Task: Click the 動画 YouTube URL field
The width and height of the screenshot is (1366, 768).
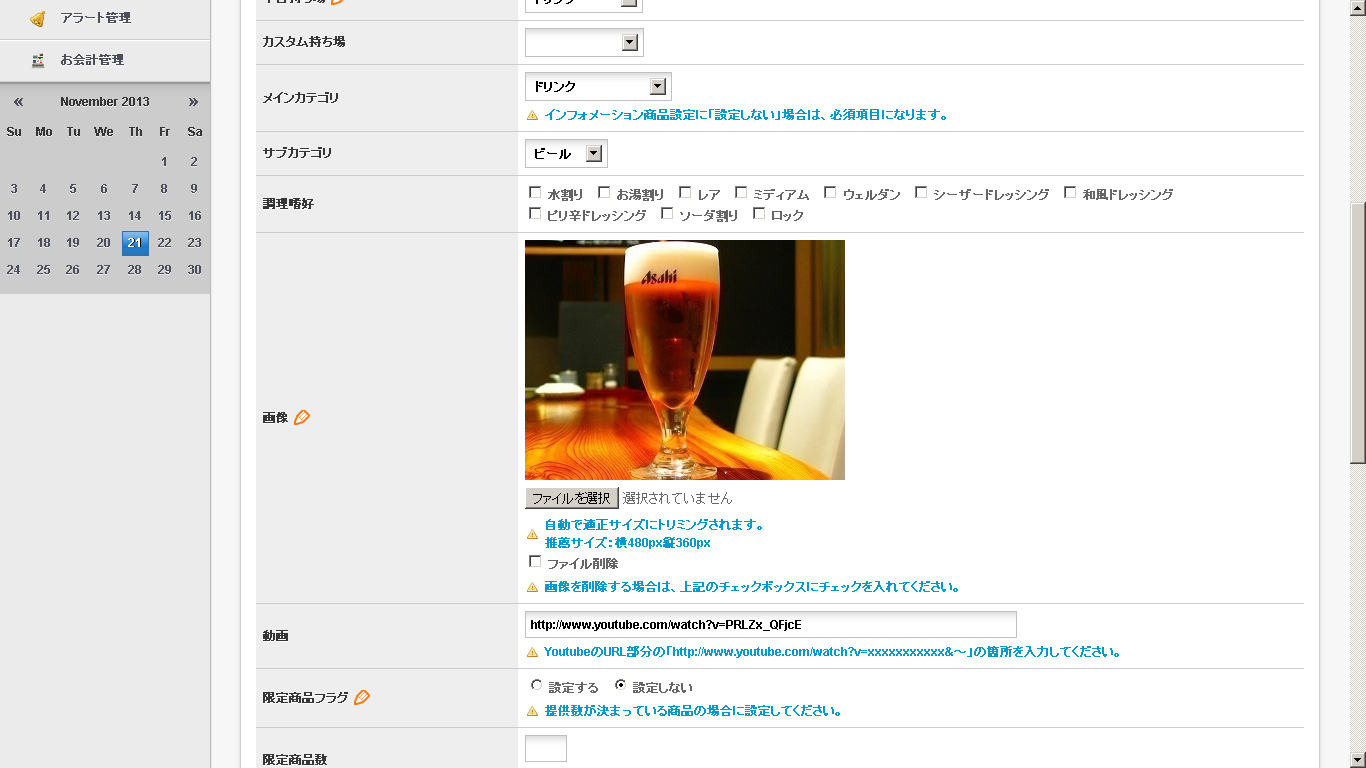Action: (771, 625)
